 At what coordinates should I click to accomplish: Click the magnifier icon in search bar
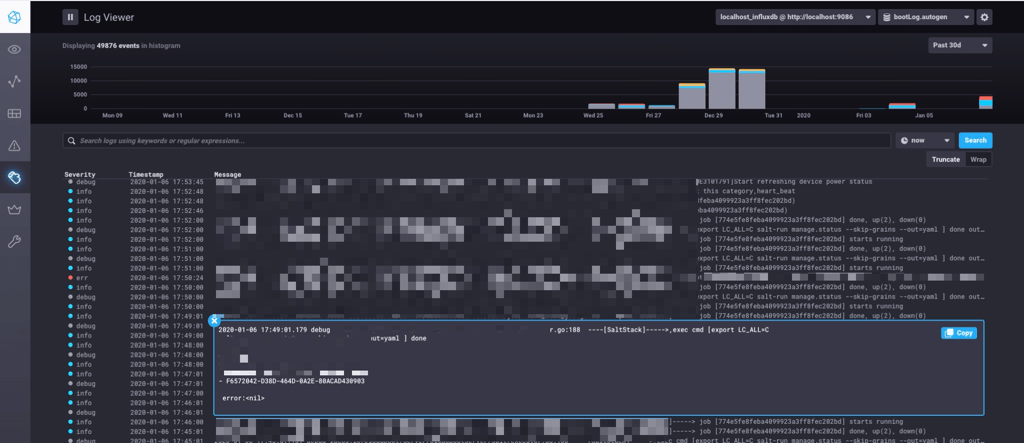tap(71, 140)
